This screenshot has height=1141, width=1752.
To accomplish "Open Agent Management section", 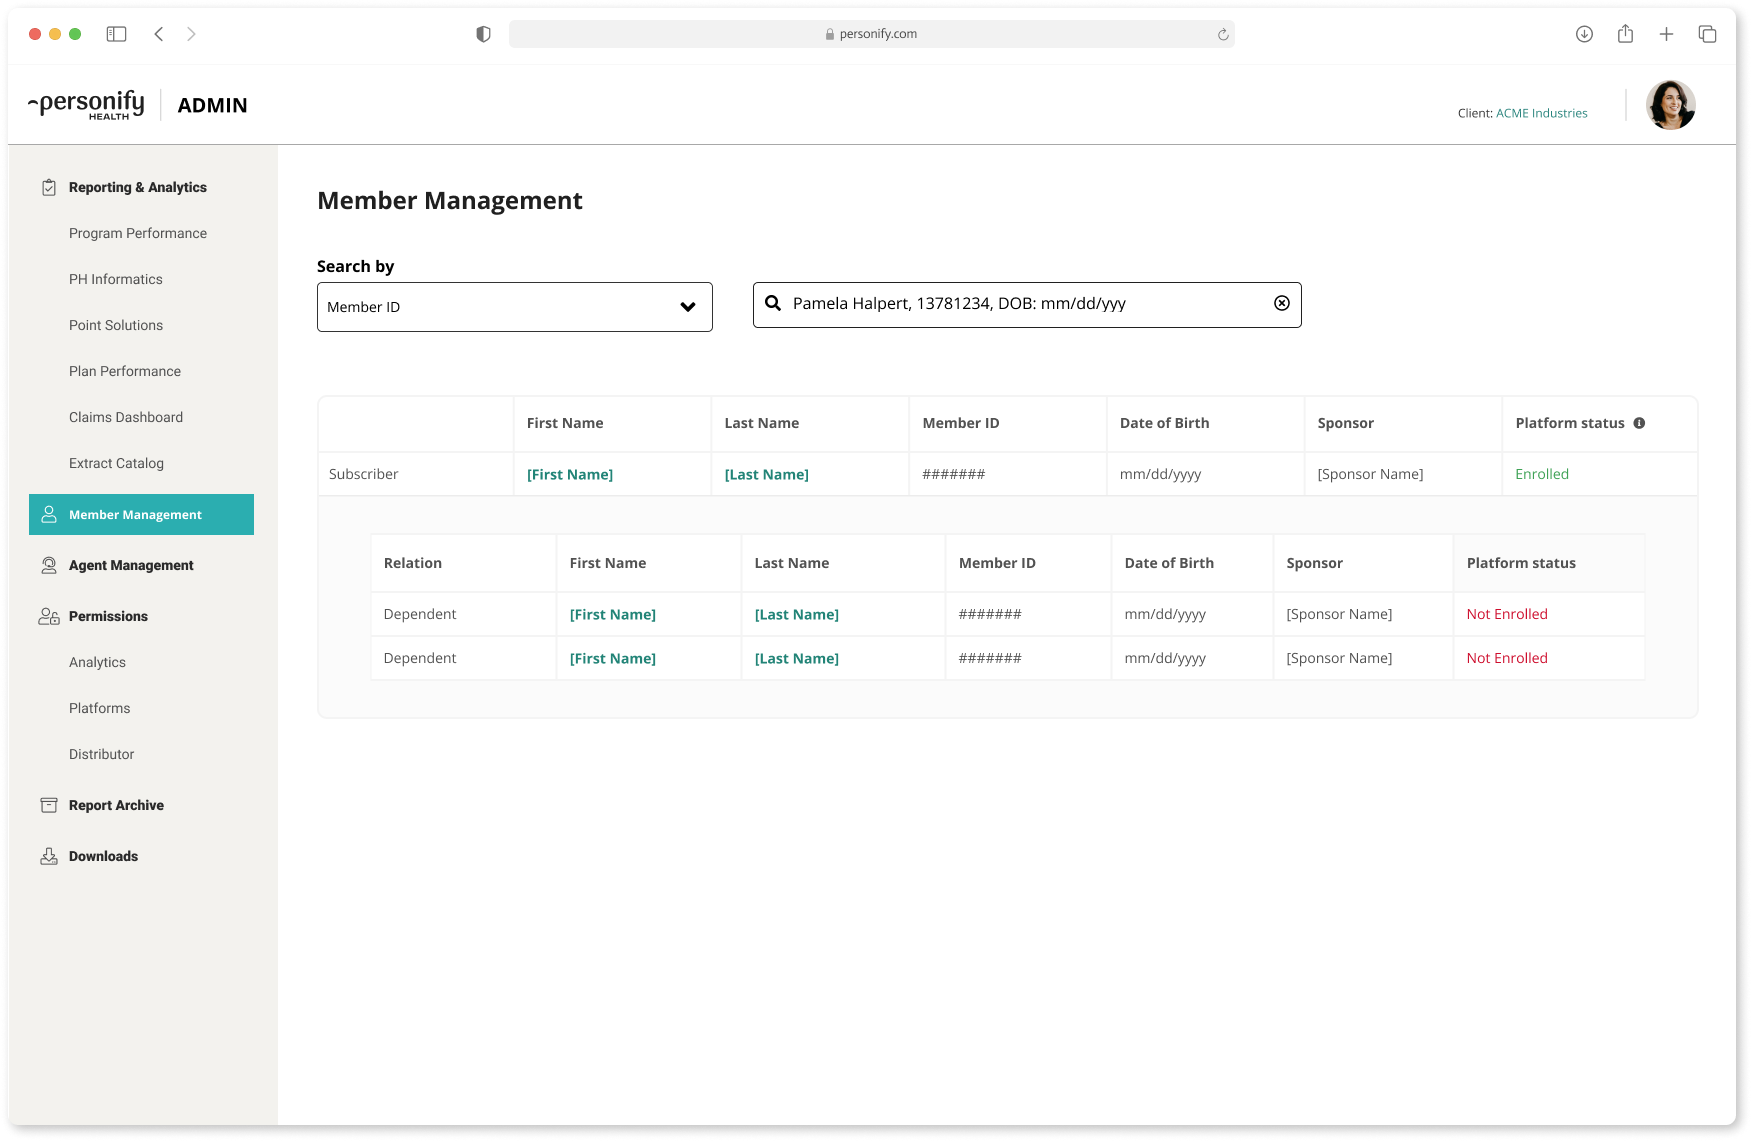I will [x=131, y=565].
